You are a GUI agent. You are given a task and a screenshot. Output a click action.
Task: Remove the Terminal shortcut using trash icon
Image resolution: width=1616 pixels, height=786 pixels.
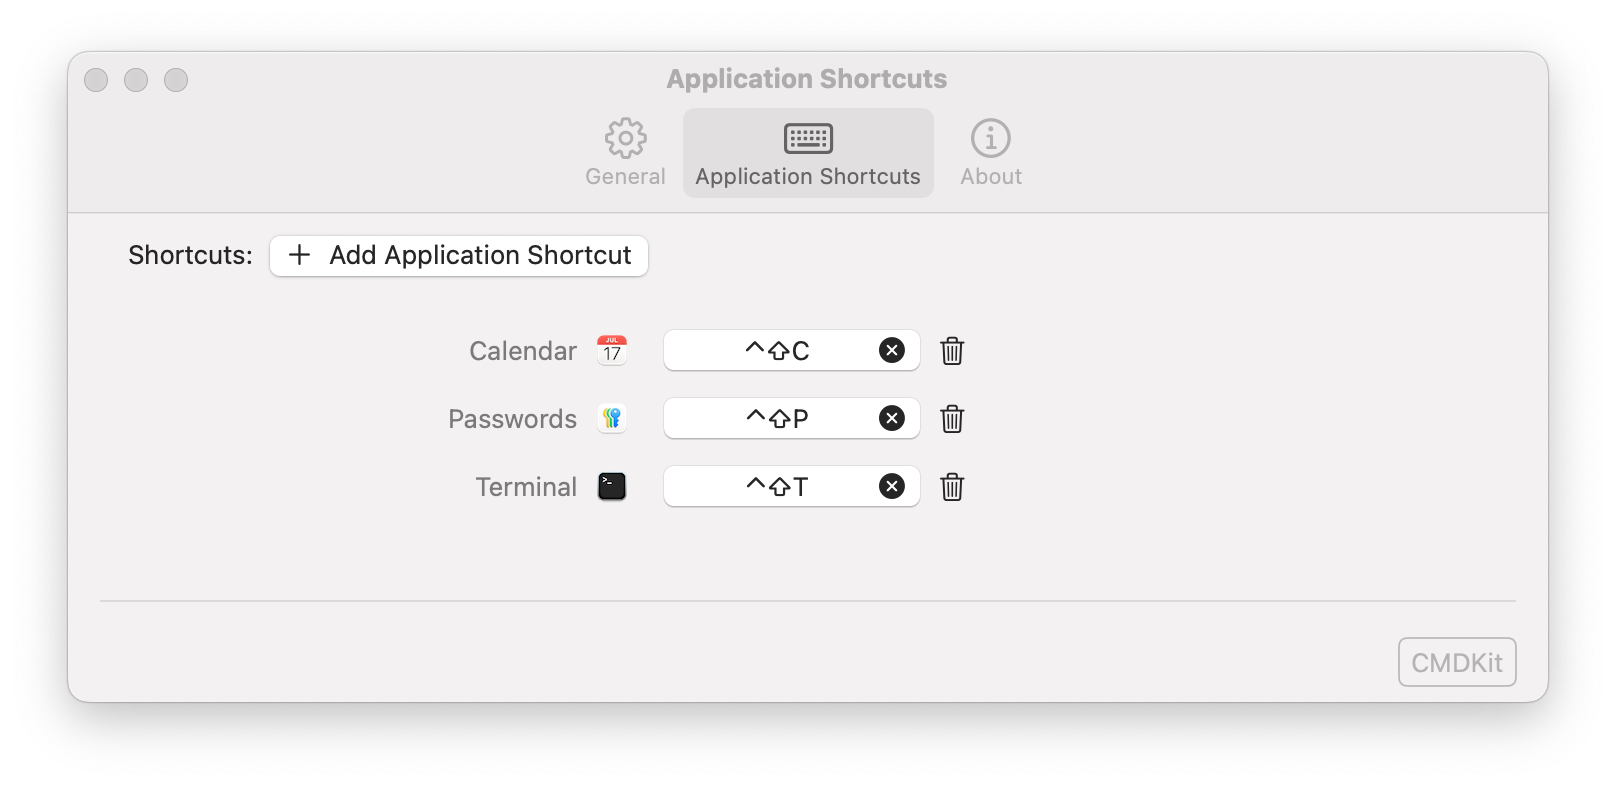pos(952,487)
